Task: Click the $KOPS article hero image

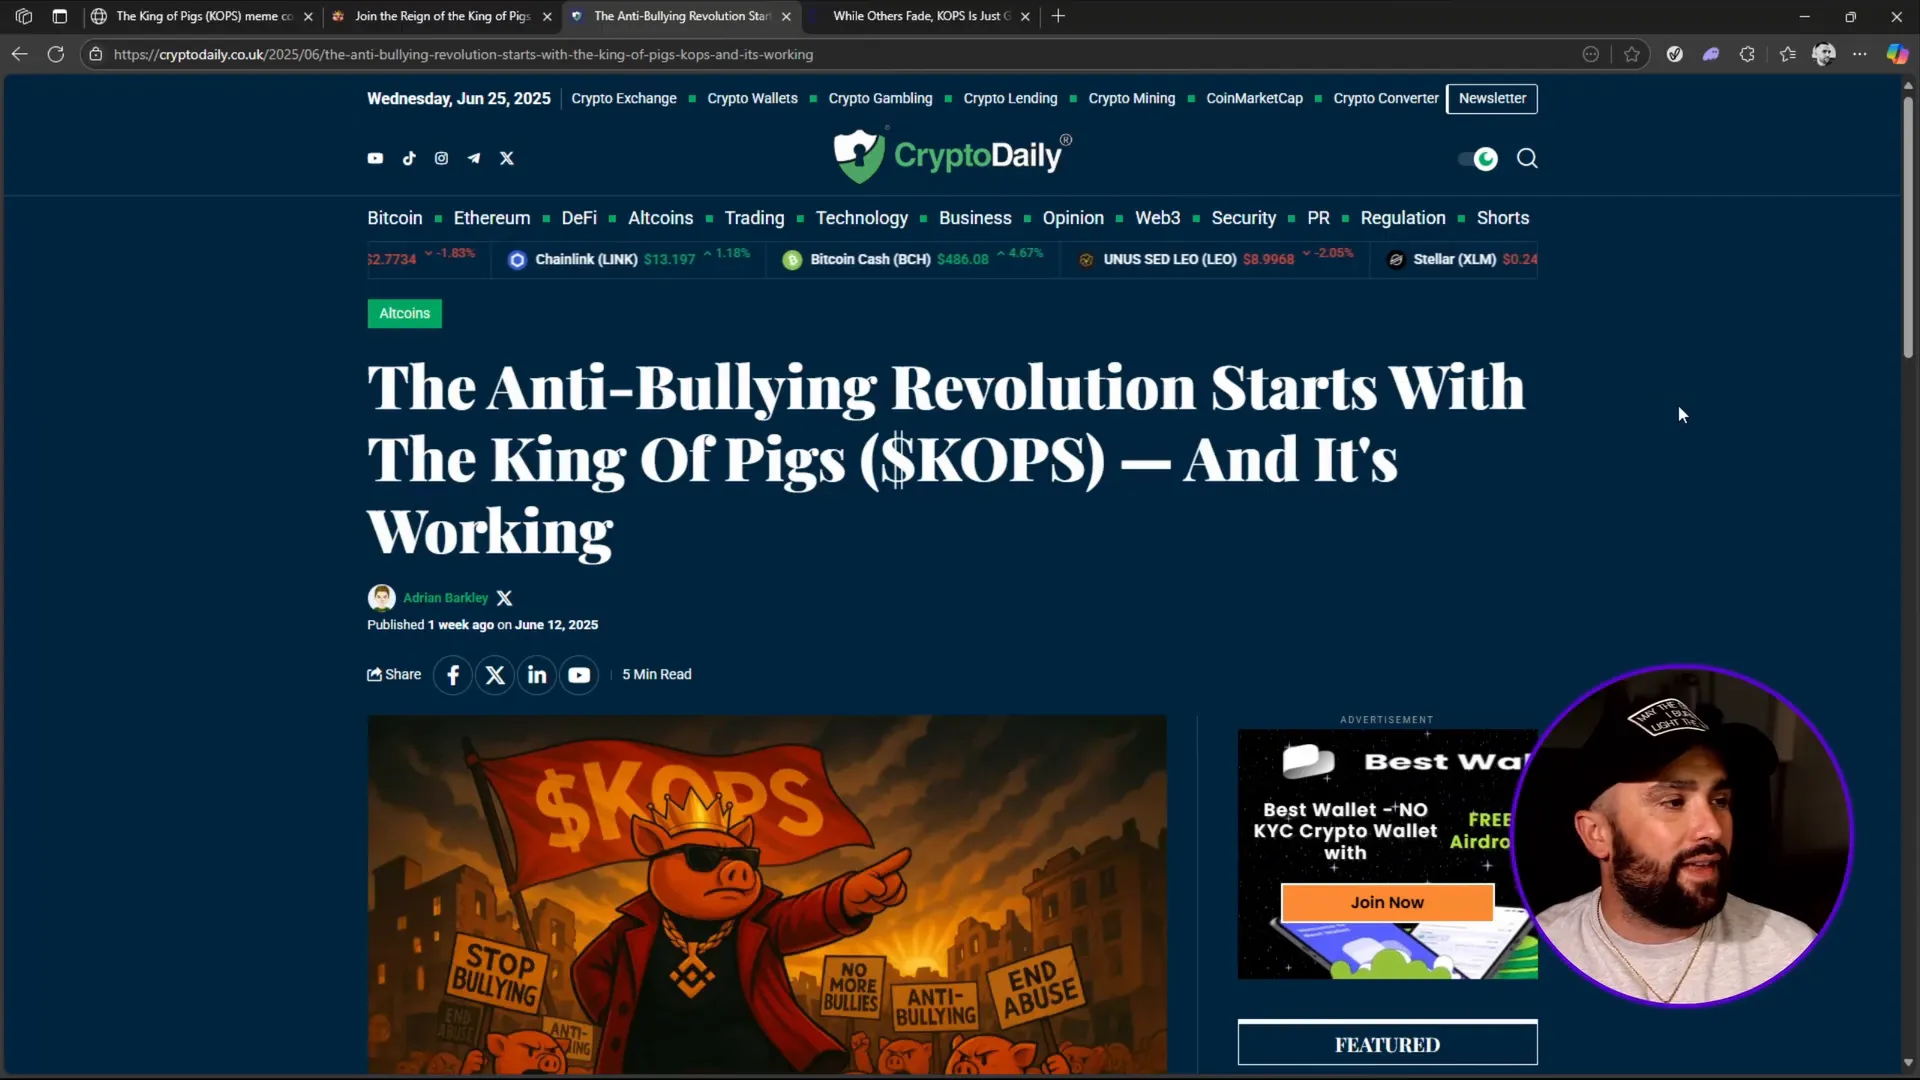Action: [767, 895]
